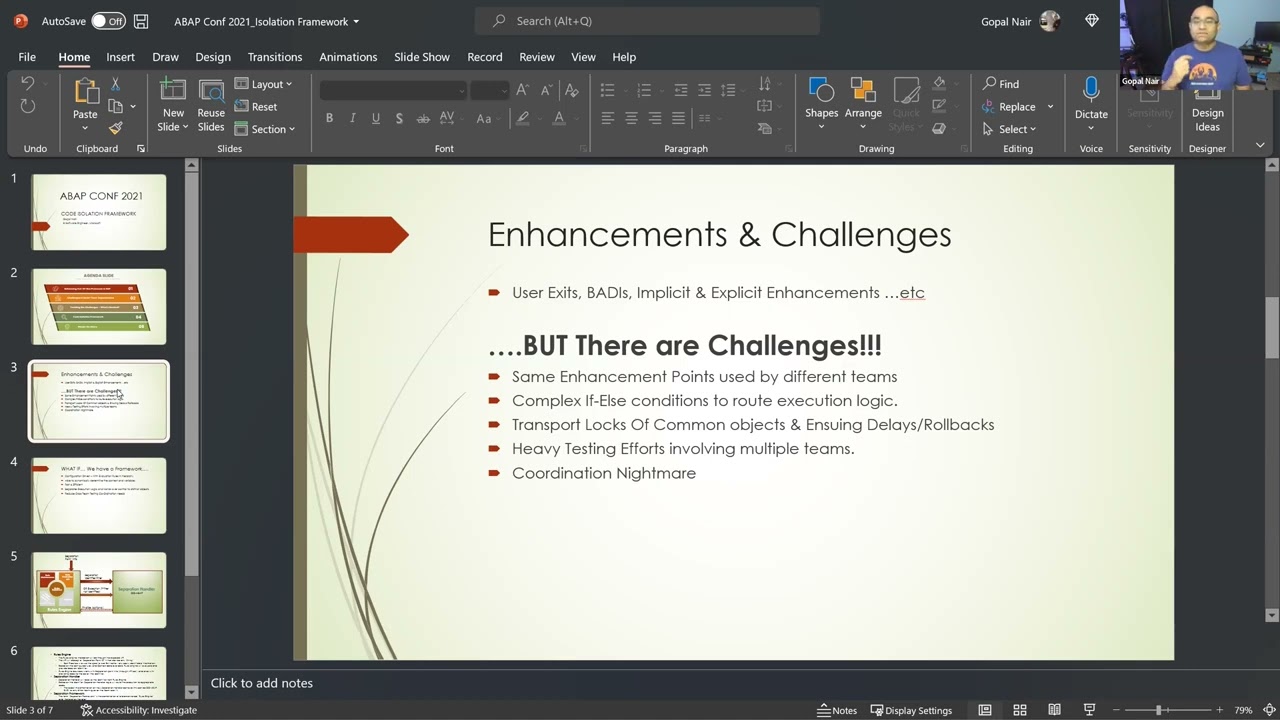Screen dimensions: 1280x720
Task: Switch to the Transitions tab
Action: click(275, 57)
